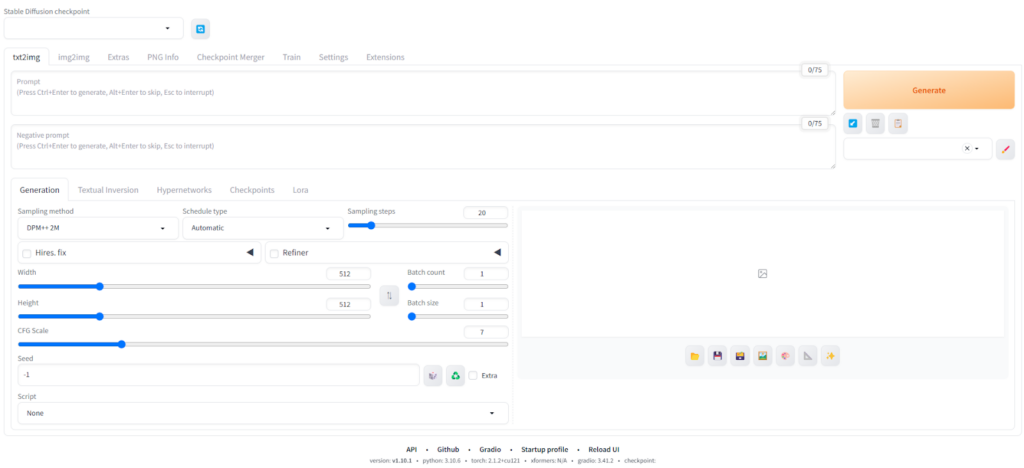Click the blue read-parameters arrow icon under Generate

(852, 123)
